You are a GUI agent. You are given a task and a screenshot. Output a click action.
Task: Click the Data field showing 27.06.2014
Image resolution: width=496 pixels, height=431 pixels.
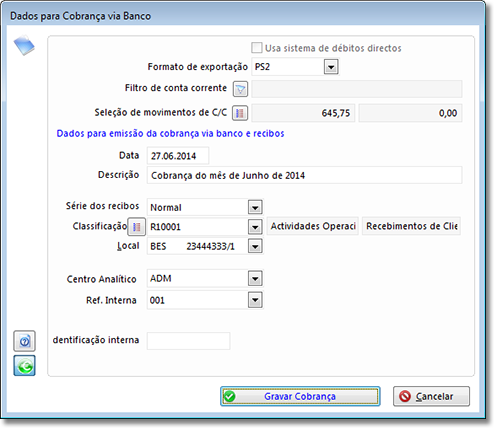coord(178,156)
